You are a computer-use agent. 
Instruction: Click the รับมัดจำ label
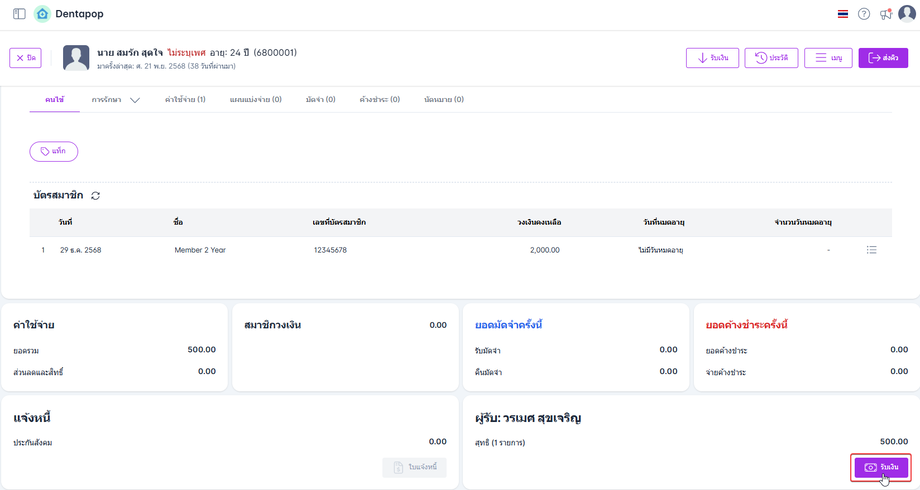coord(488,351)
